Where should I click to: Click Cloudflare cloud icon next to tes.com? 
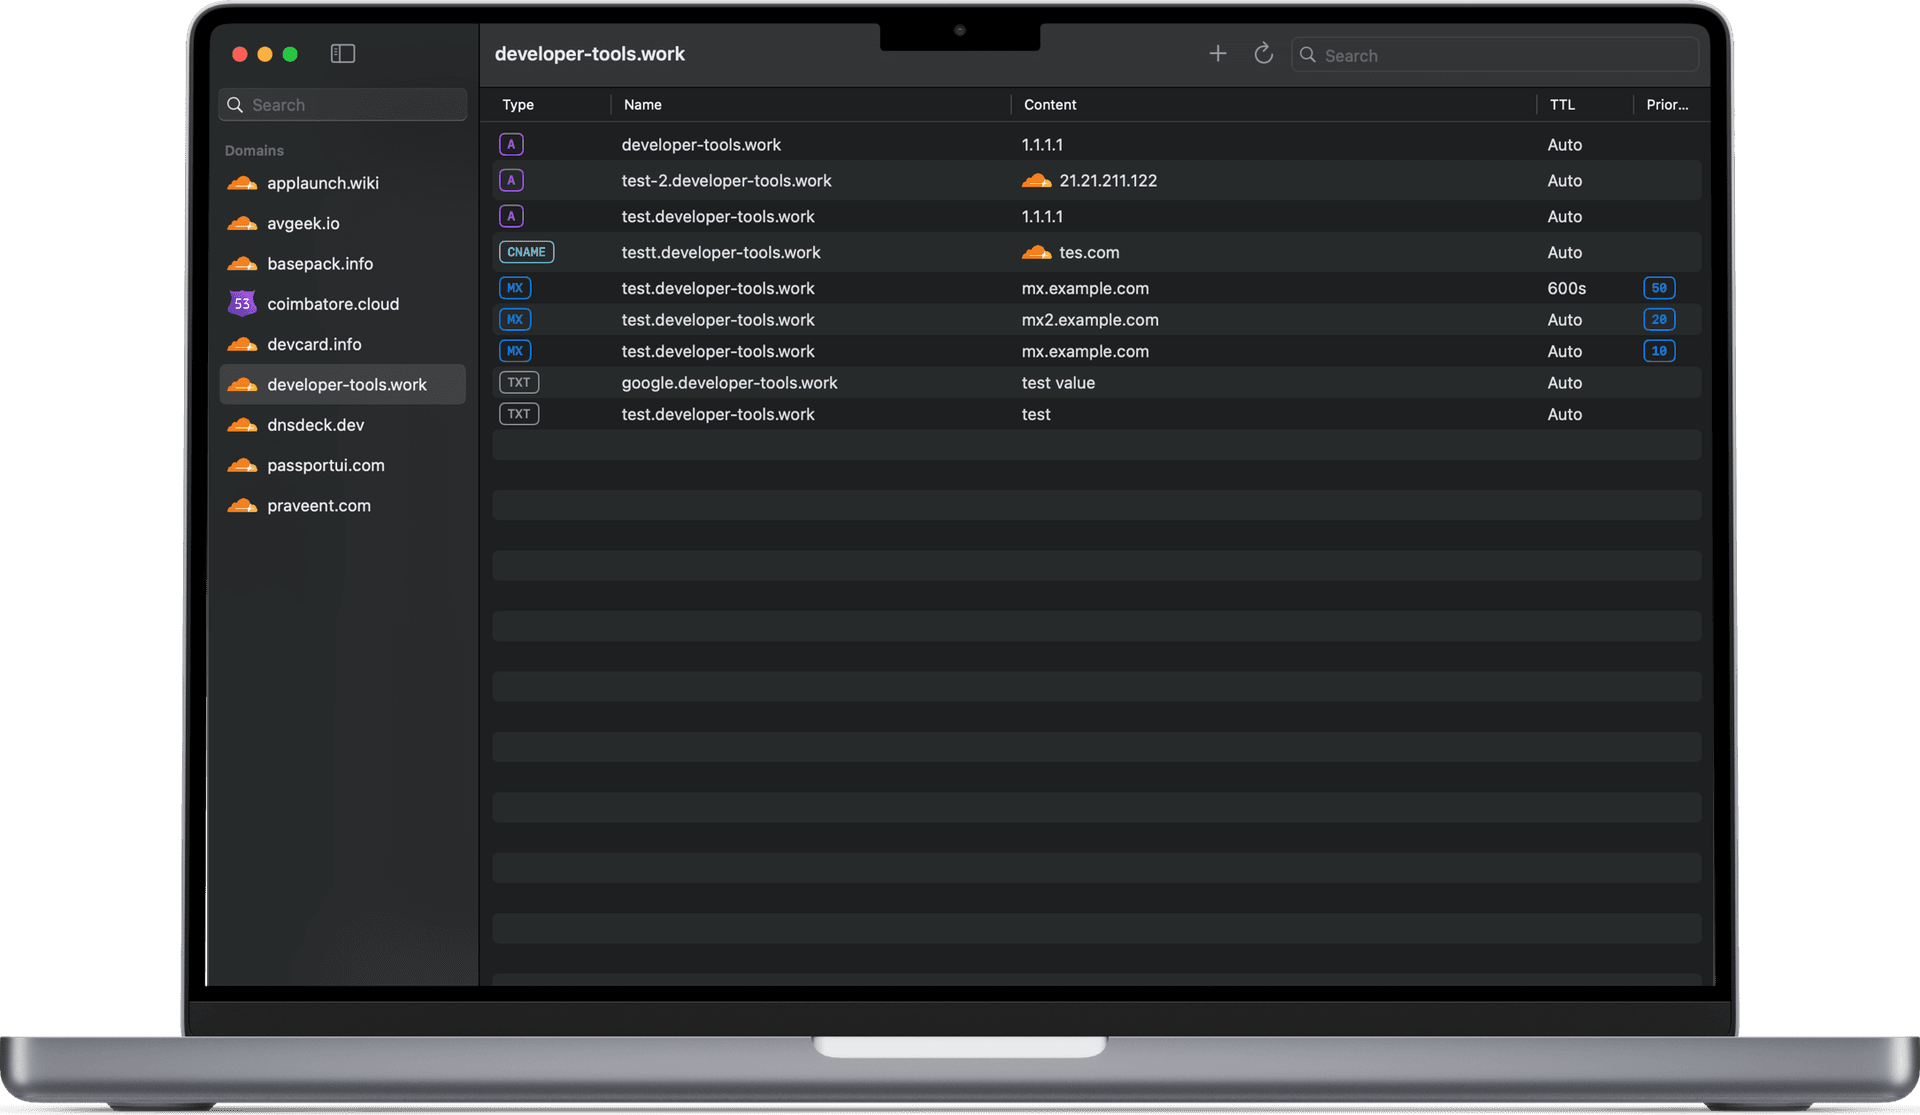click(1036, 253)
